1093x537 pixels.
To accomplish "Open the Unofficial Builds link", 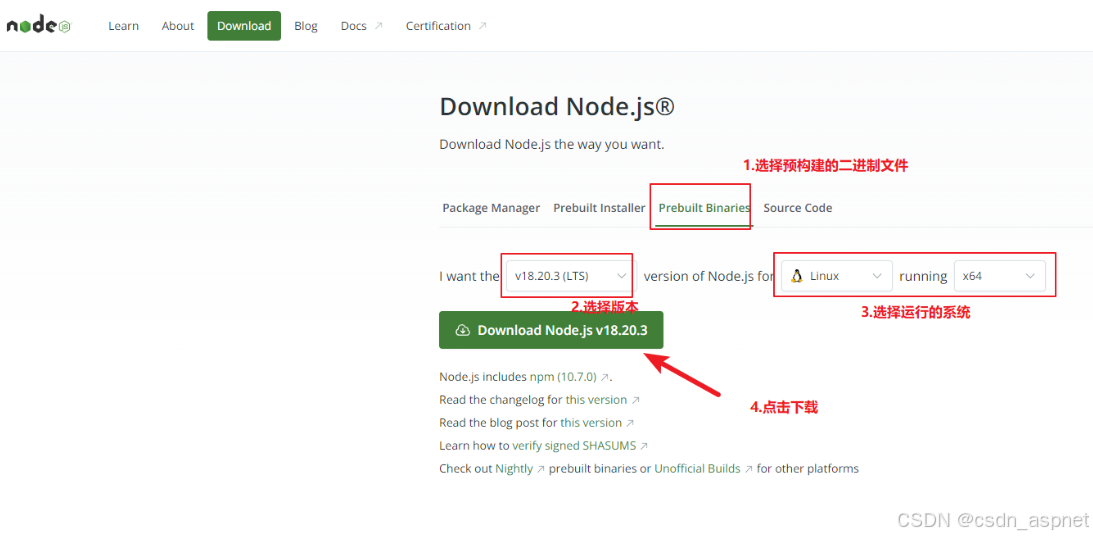I will click(x=697, y=469).
